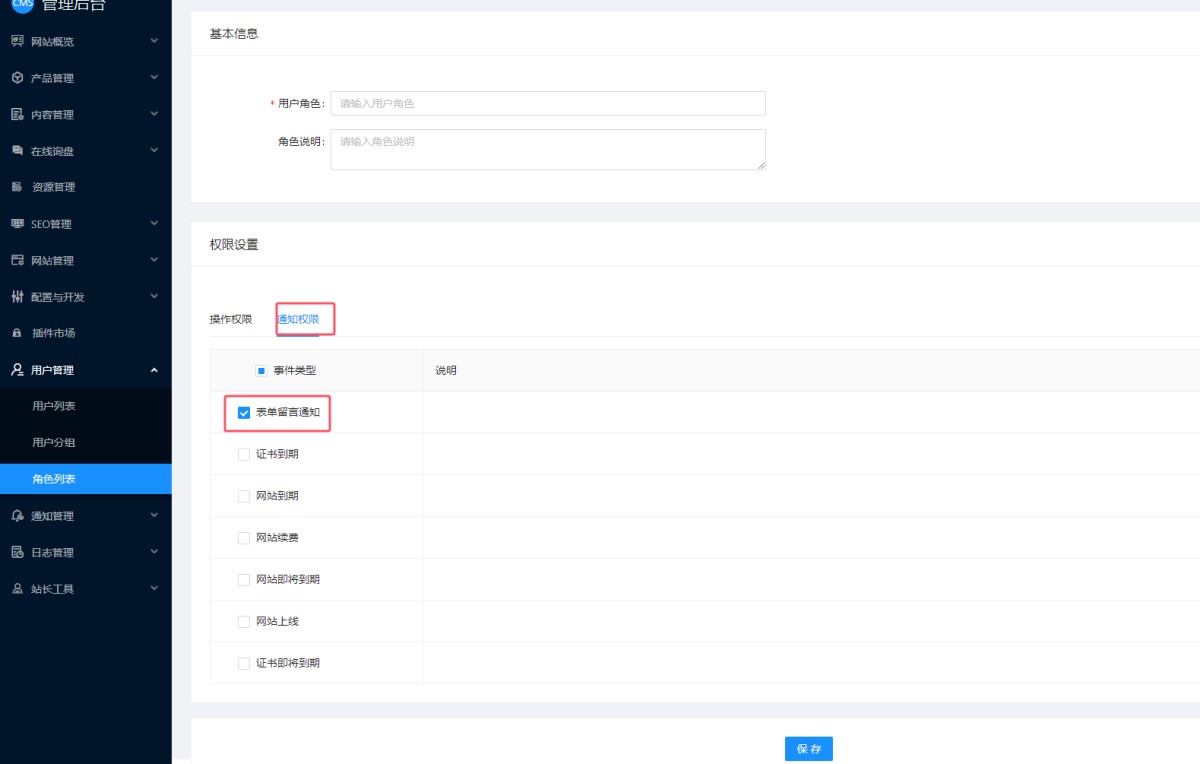Click the 插件市场 lock icon
Screen dimensions: 1200x764
pos(17,333)
